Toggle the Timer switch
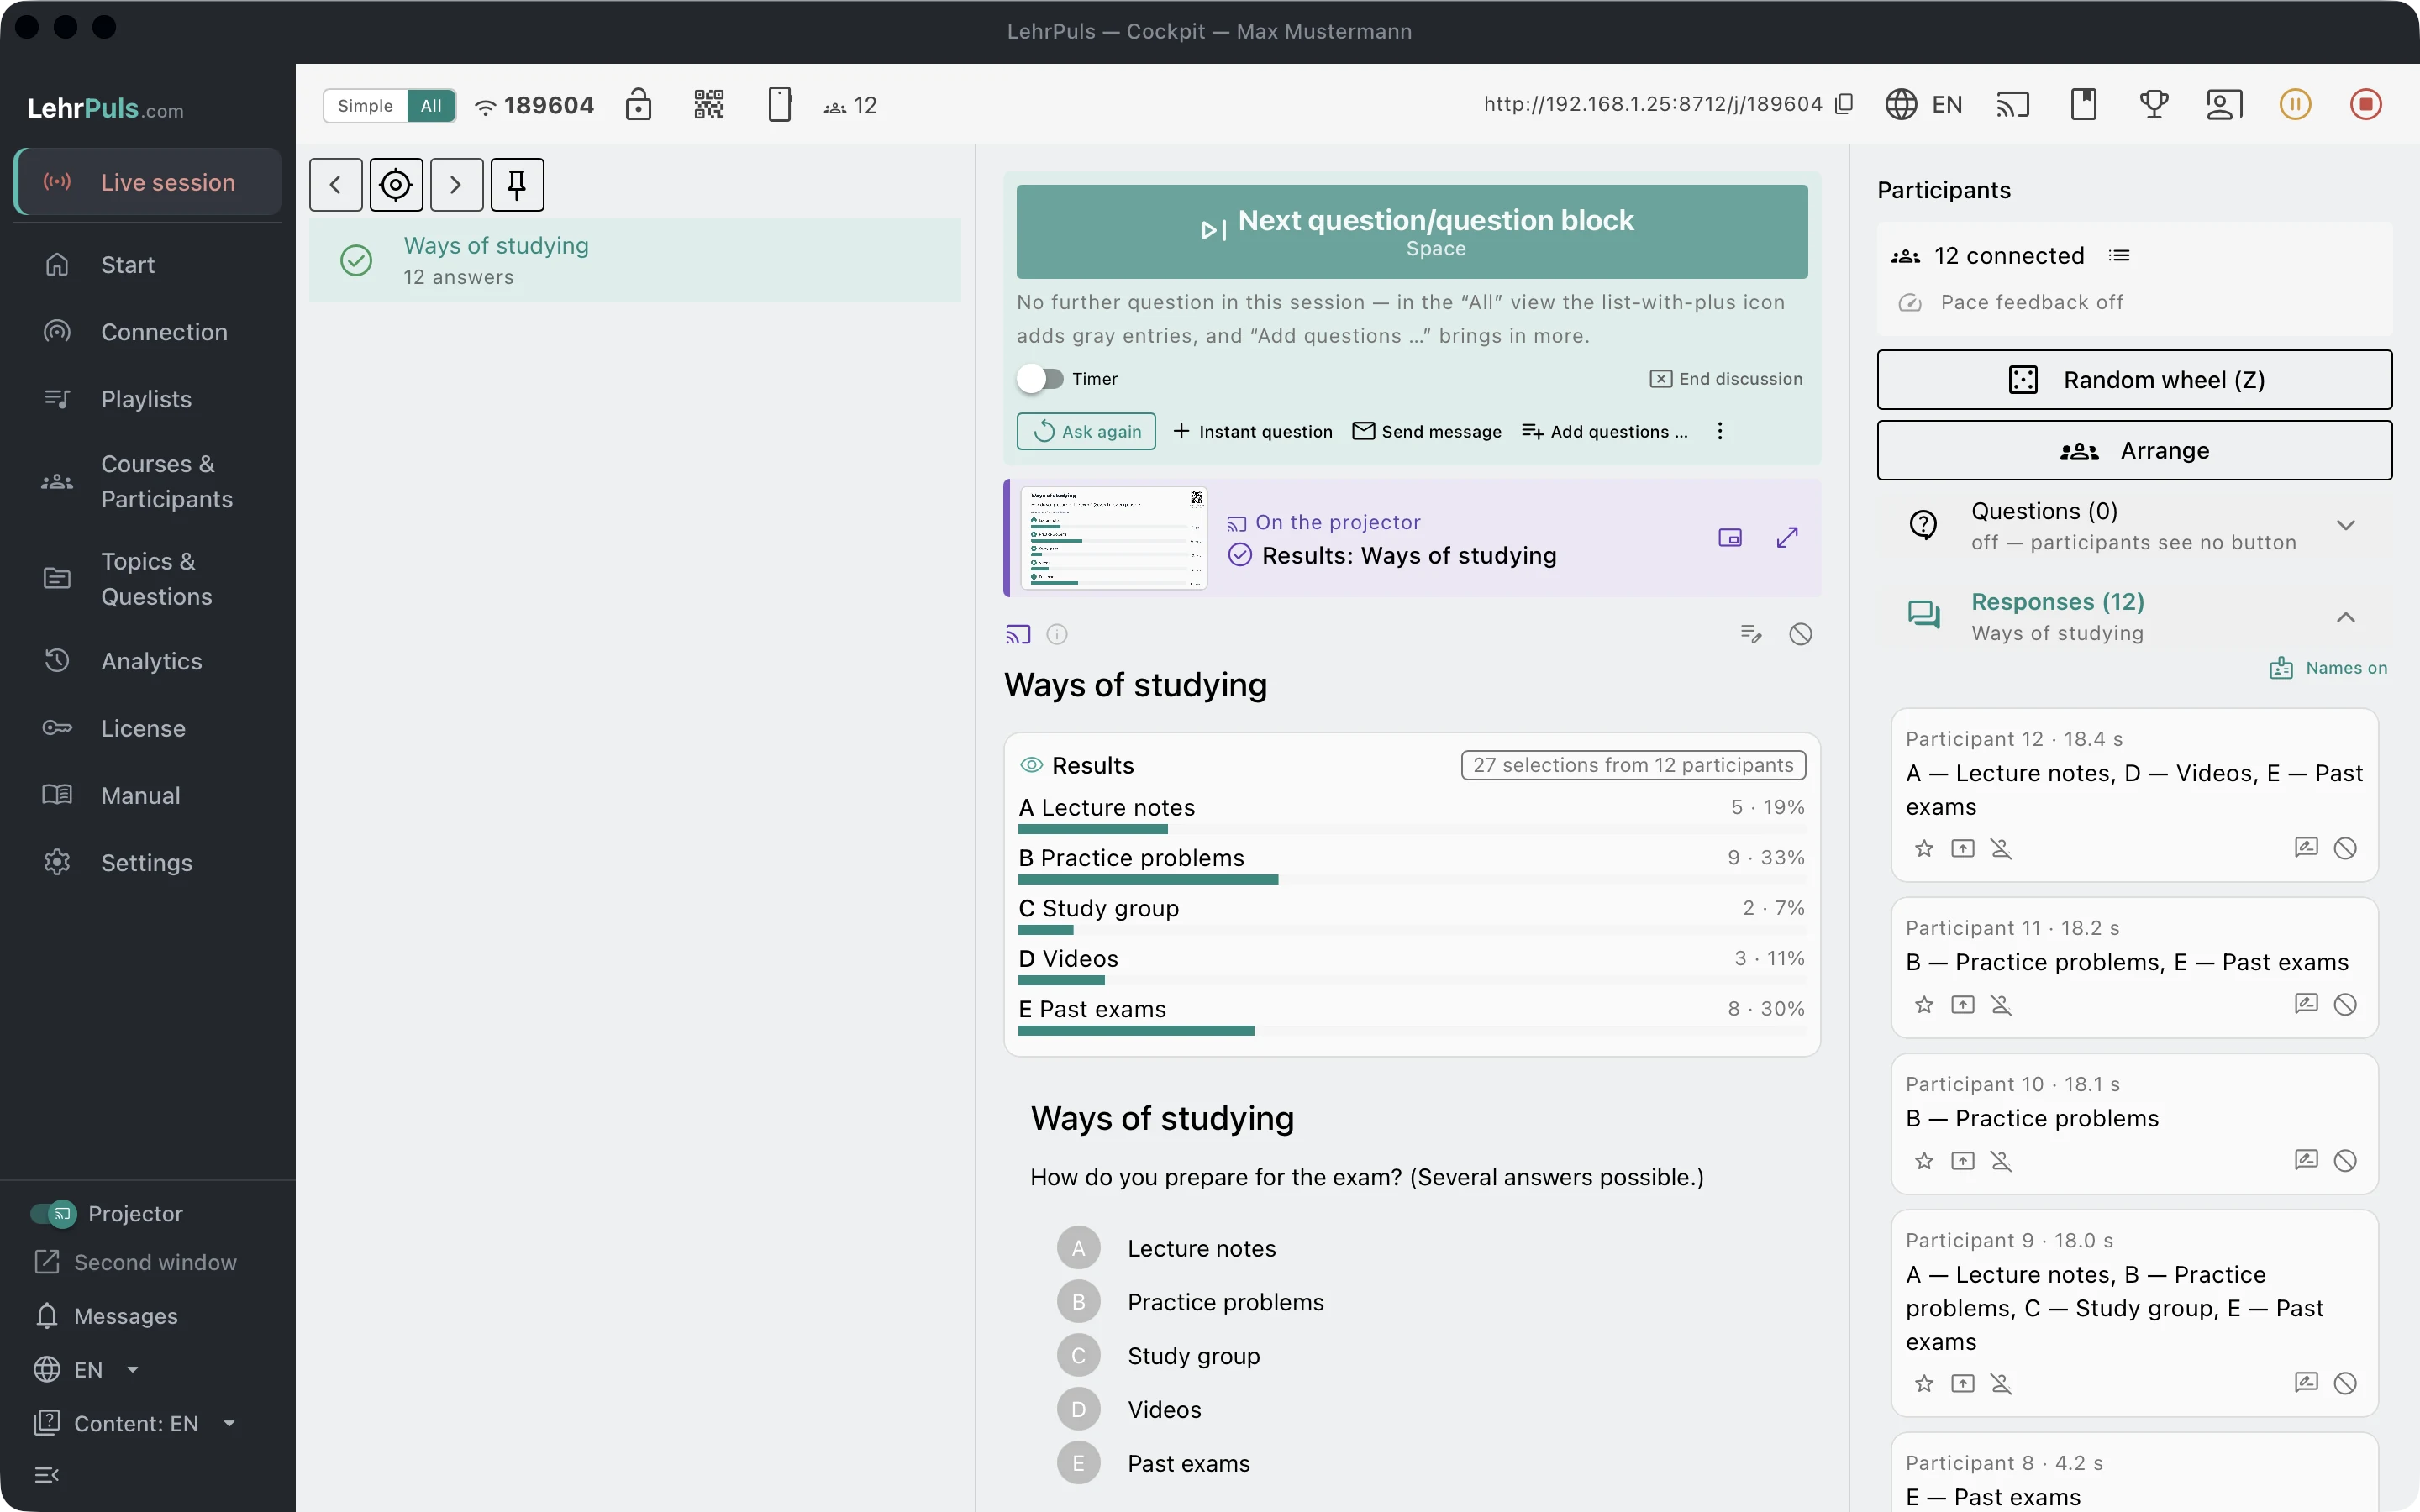This screenshot has height=1512, width=2420. (1040, 379)
